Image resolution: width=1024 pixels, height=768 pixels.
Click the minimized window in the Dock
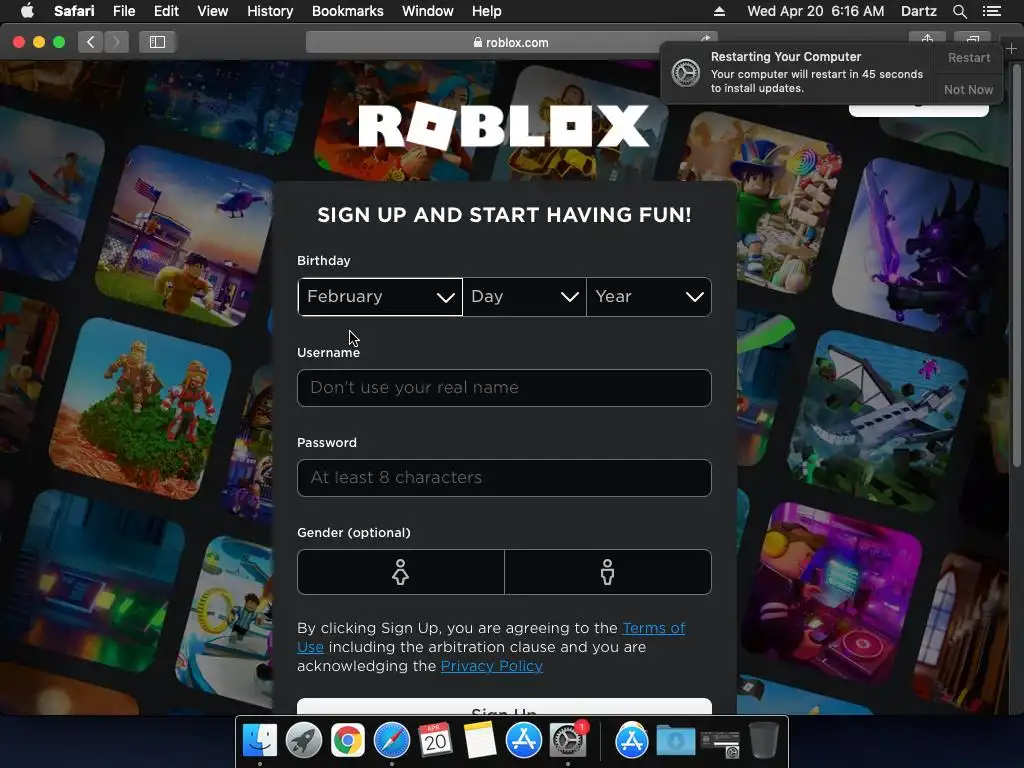point(720,743)
